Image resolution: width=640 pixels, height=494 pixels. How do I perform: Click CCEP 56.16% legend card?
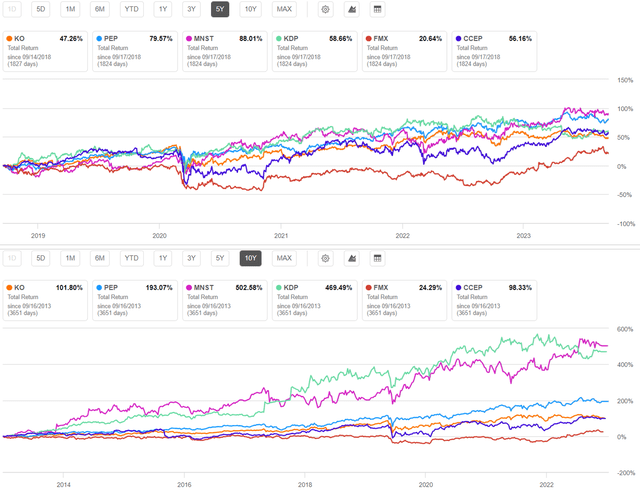pos(494,51)
